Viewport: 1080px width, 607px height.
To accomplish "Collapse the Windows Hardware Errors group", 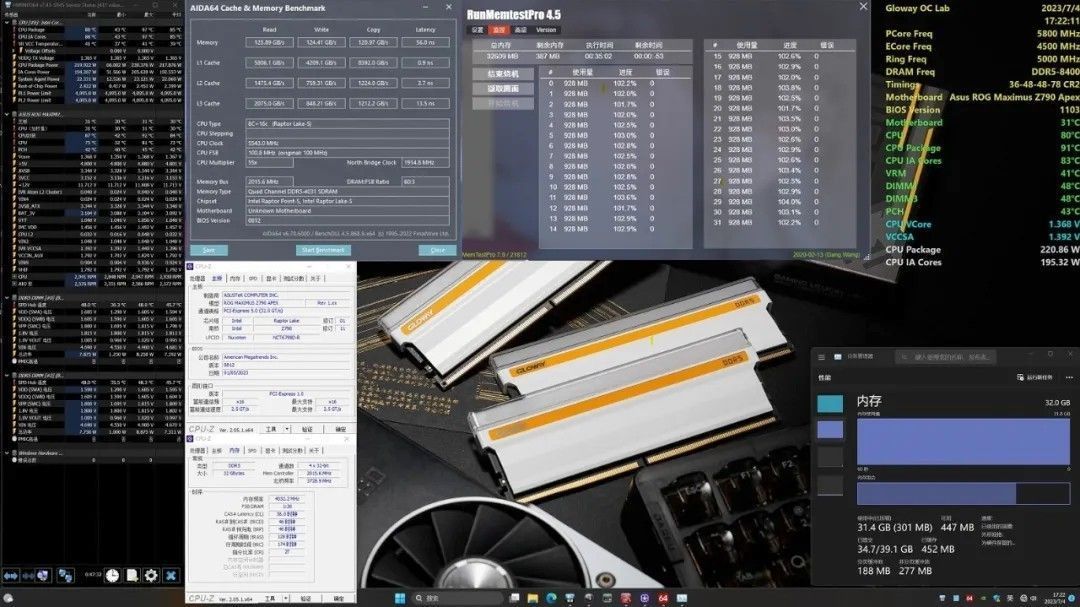I will (6, 453).
